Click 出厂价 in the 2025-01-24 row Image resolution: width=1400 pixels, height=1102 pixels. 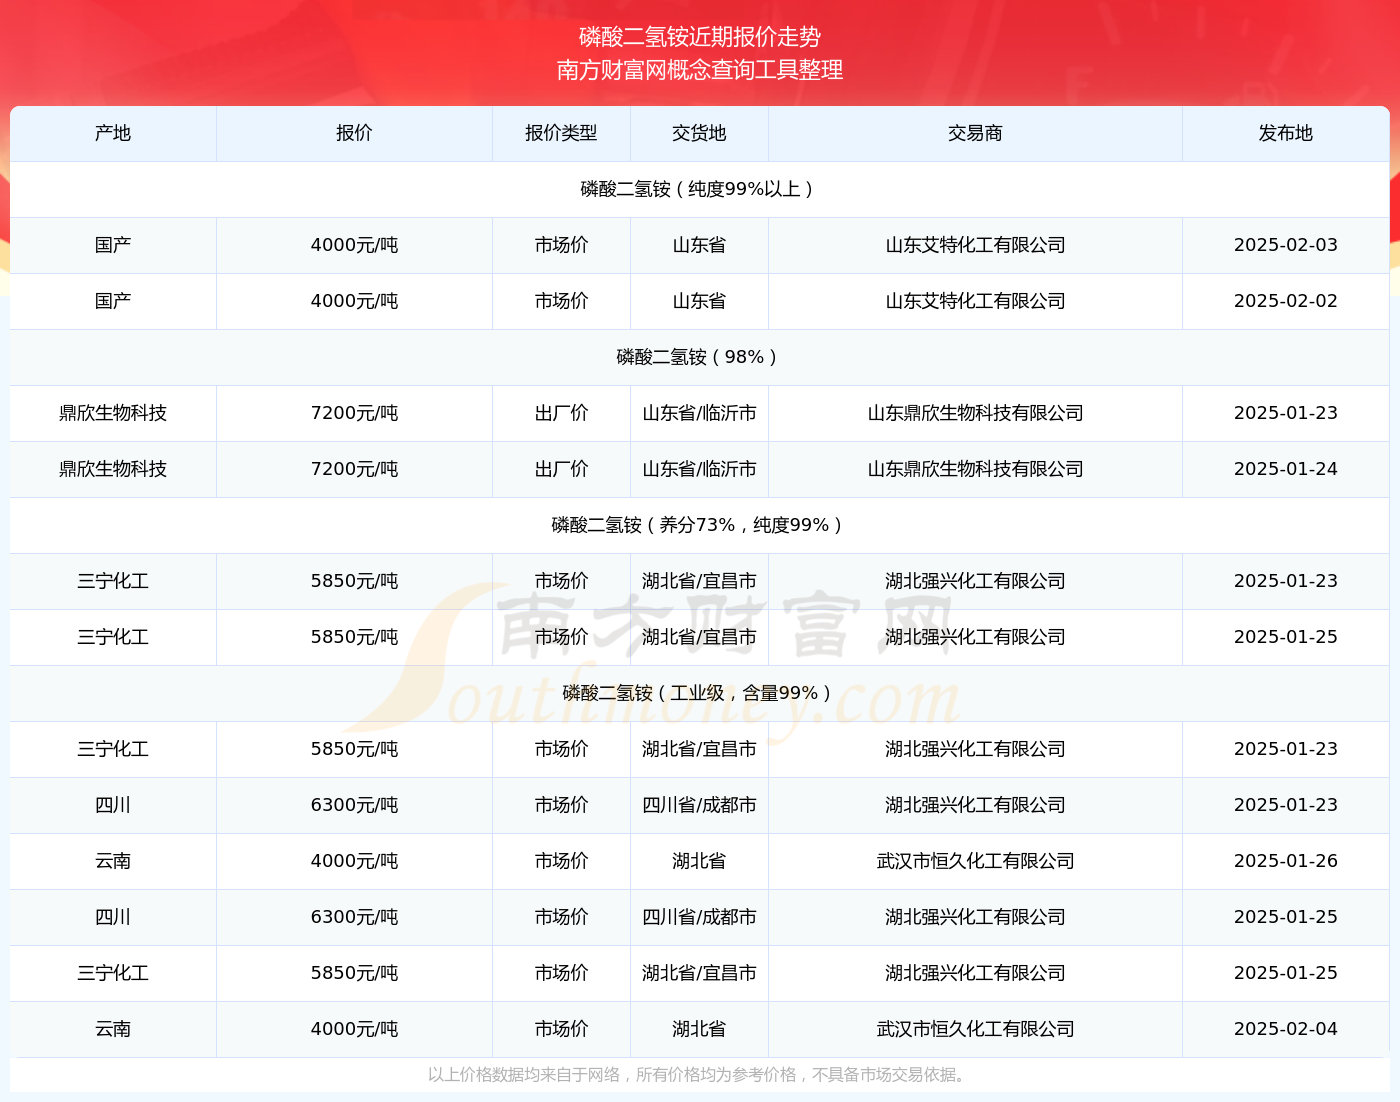click(x=561, y=469)
